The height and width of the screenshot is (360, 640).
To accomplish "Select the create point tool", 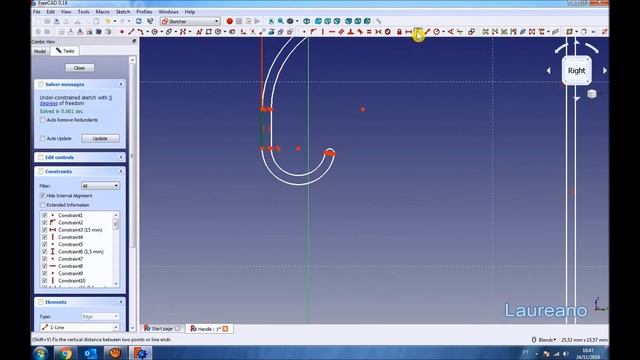I will coord(122,31).
